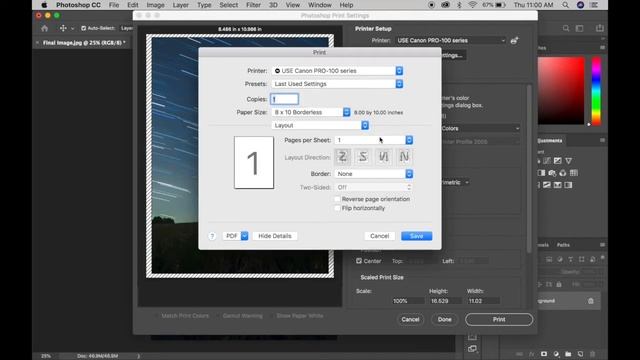This screenshot has height=360, width=640.
Task: Open the printer setup icon beside Printer dropdown
Action: point(514,40)
